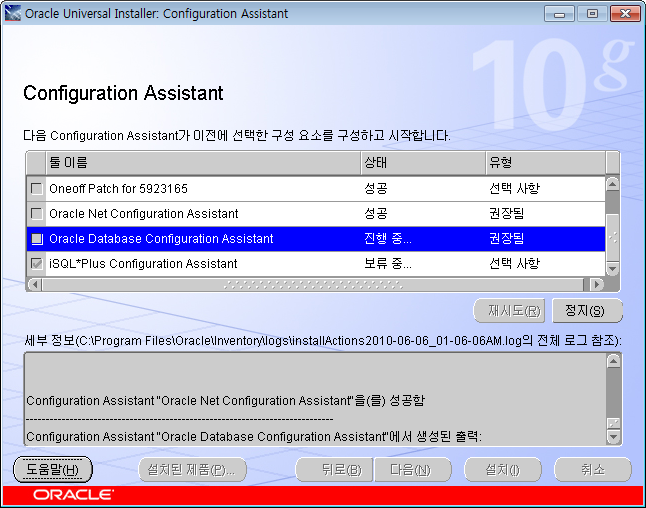Screen dimensions: 646x508
Task: Open help with the 도움말(H) button
Action: (x=53, y=469)
